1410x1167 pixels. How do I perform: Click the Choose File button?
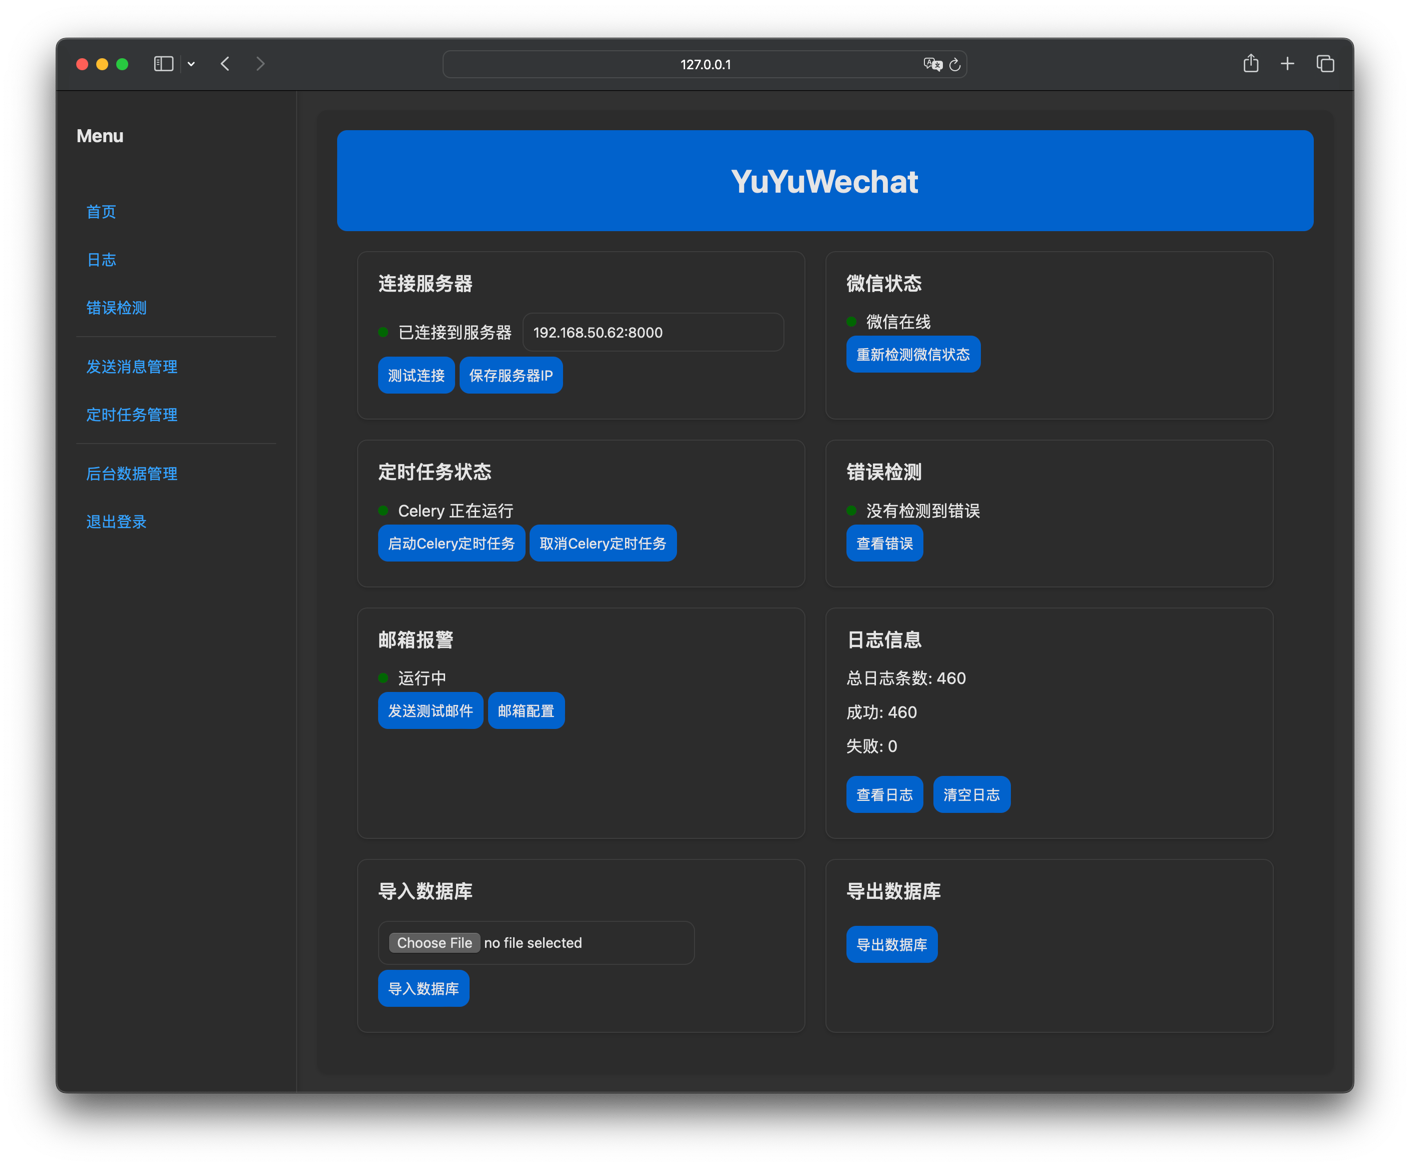(x=434, y=943)
